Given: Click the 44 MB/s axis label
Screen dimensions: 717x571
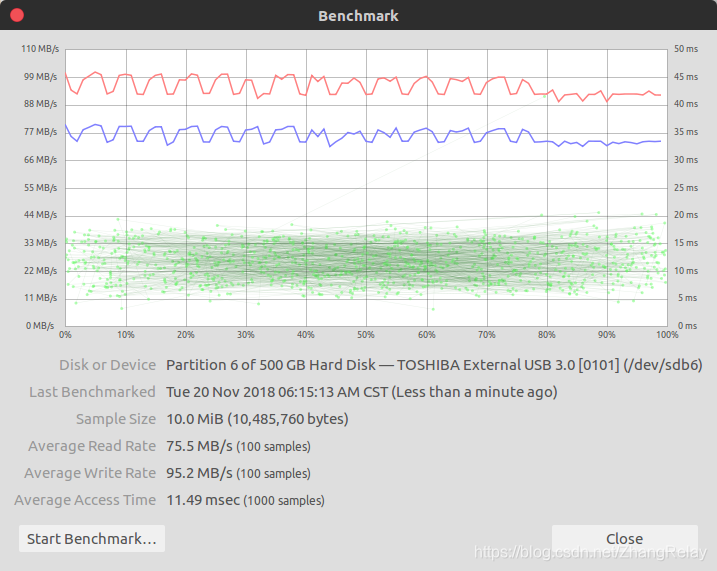Looking at the screenshot, I should tap(41, 214).
